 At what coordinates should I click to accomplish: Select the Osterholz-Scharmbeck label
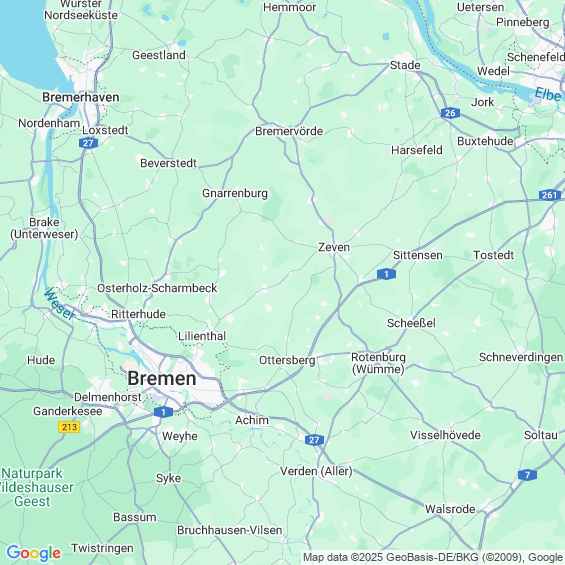click(x=157, y=288)
